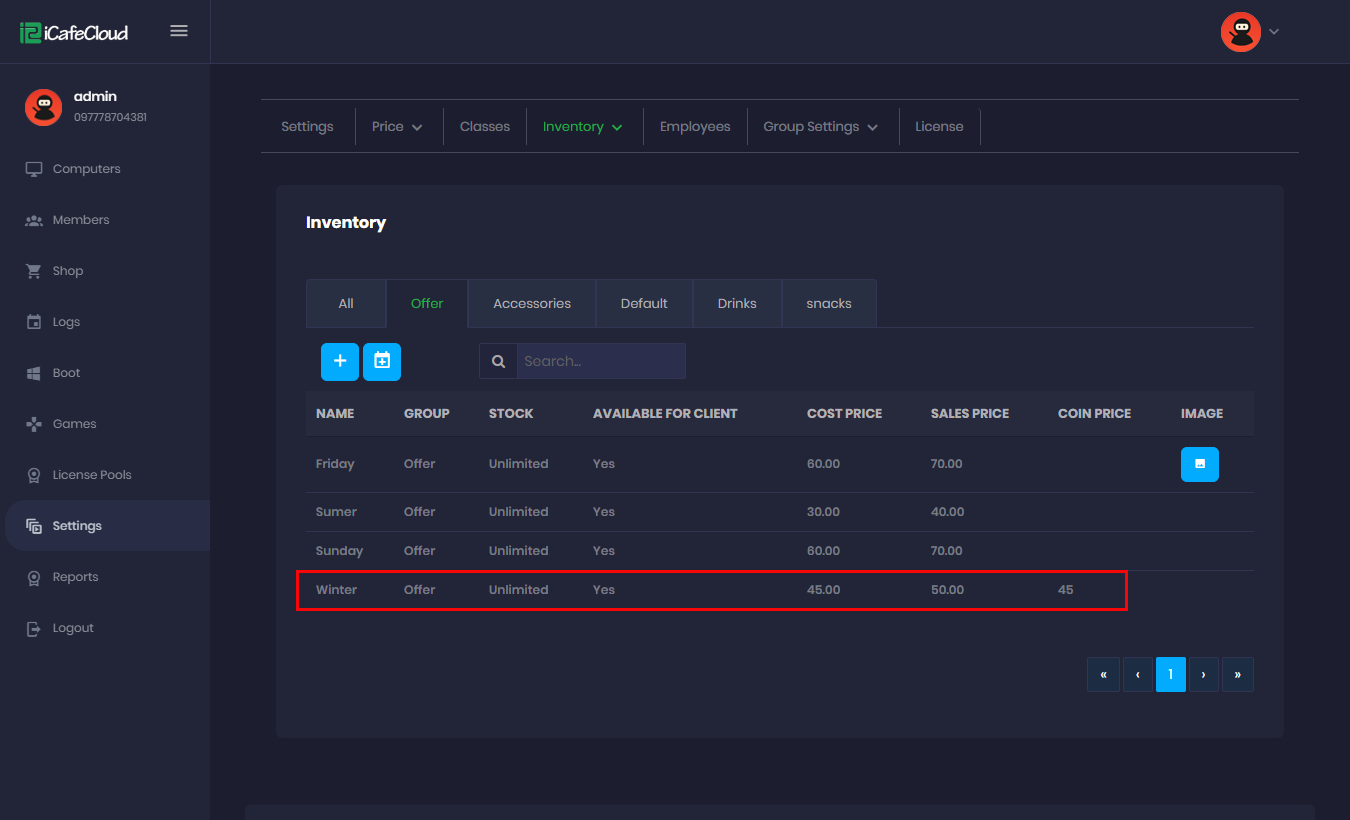Click the plus icon to add inventory item
Viewport: 1350px width, 820px height.
340,361
